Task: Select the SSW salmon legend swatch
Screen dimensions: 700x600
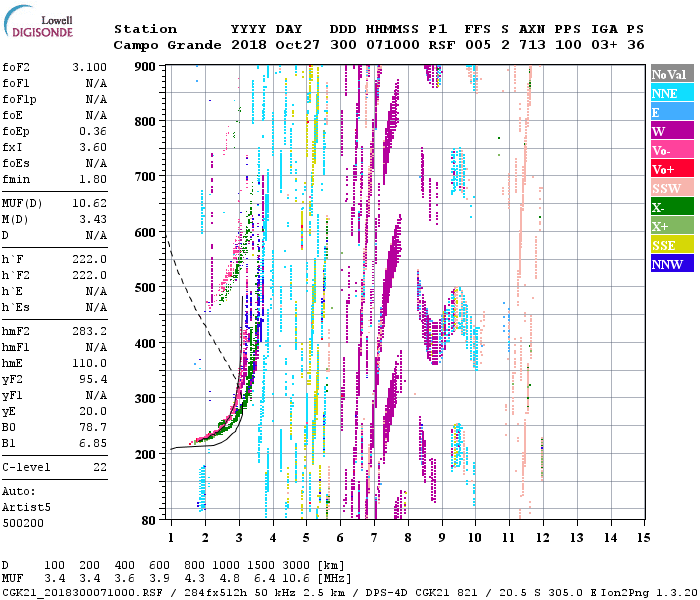Action: click(672, 188)
